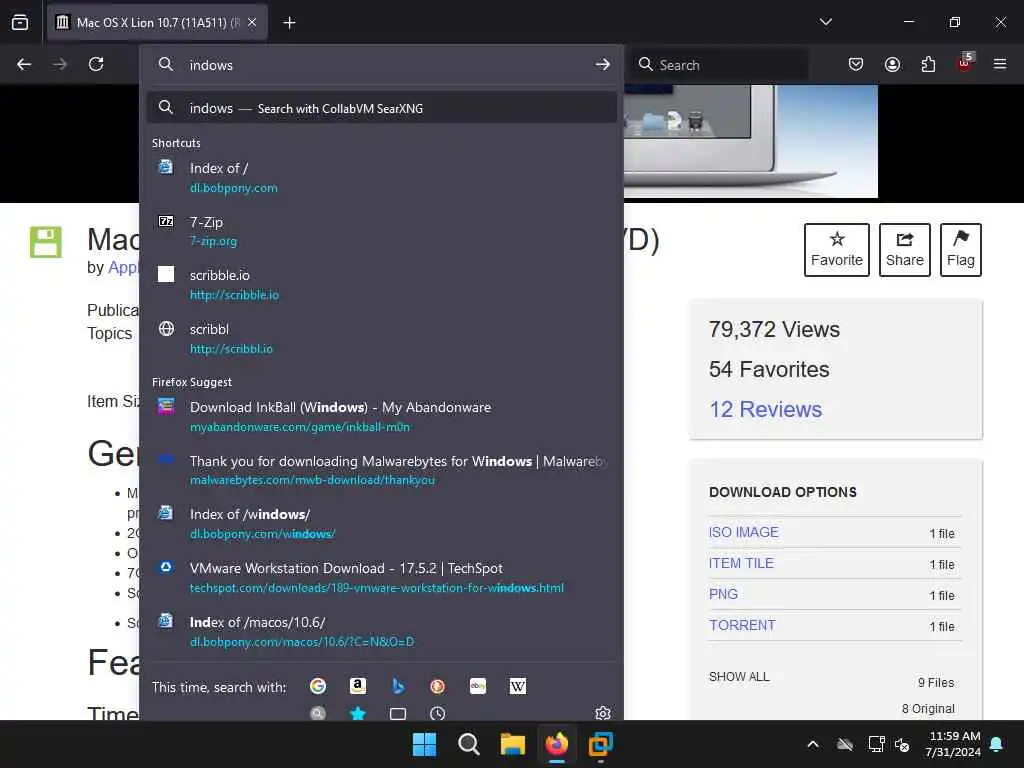The image size is (1024, 768).
Task: Choose Search with CollabVM SearXNG suggestion
Action: click(382, 108)
